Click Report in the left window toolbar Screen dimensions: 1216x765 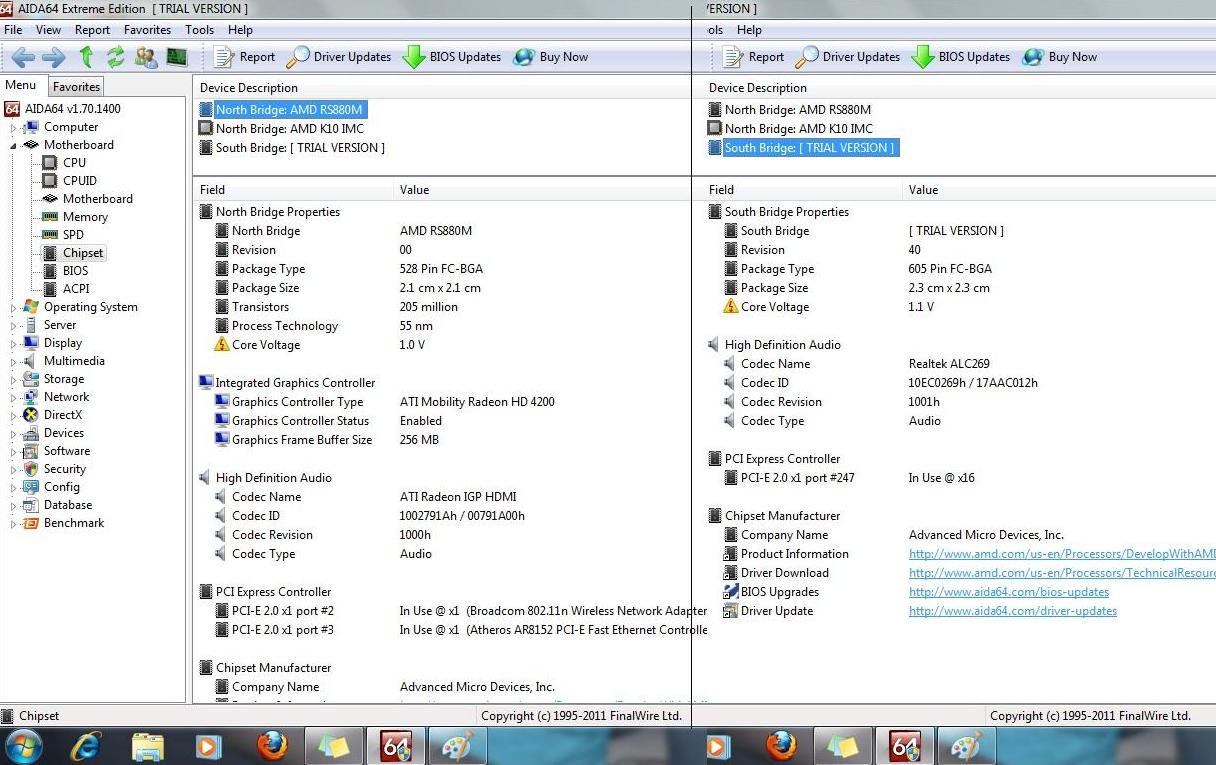point(246,57)
